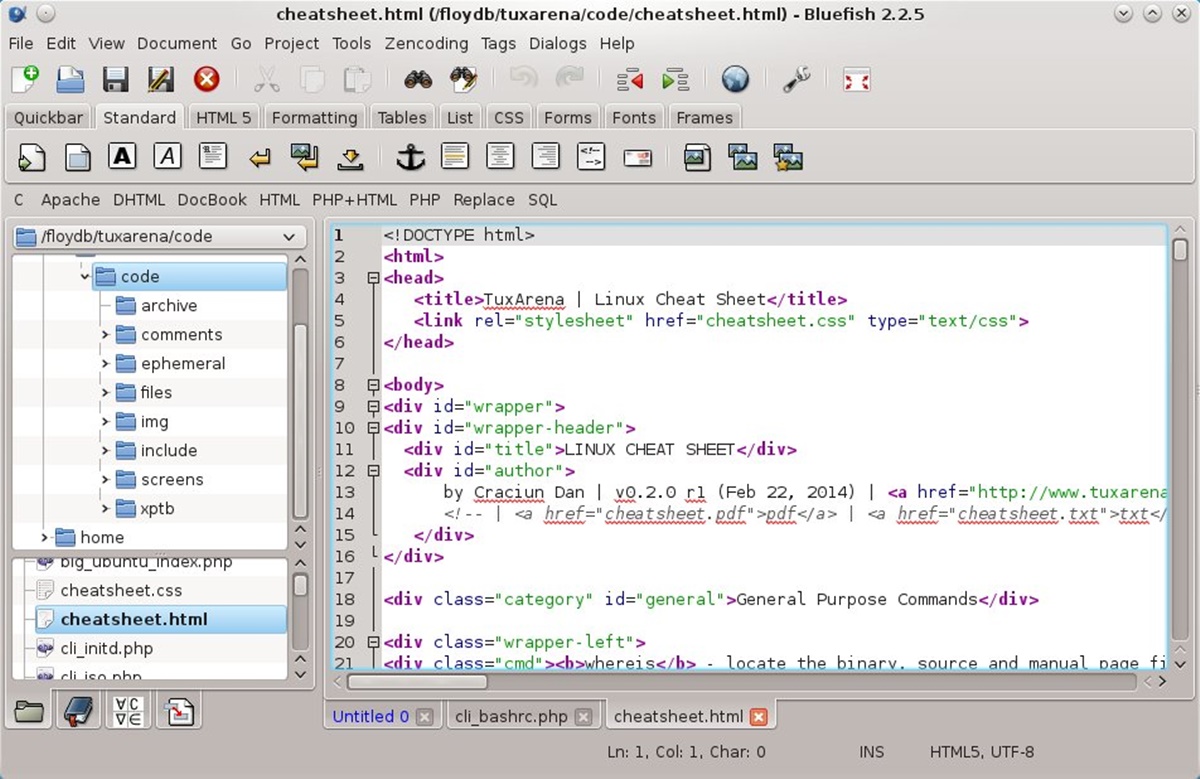Screen dimensions: 1200x779
Task: Click the Multi thumbnail icon with star
Action: coord(788,157)
